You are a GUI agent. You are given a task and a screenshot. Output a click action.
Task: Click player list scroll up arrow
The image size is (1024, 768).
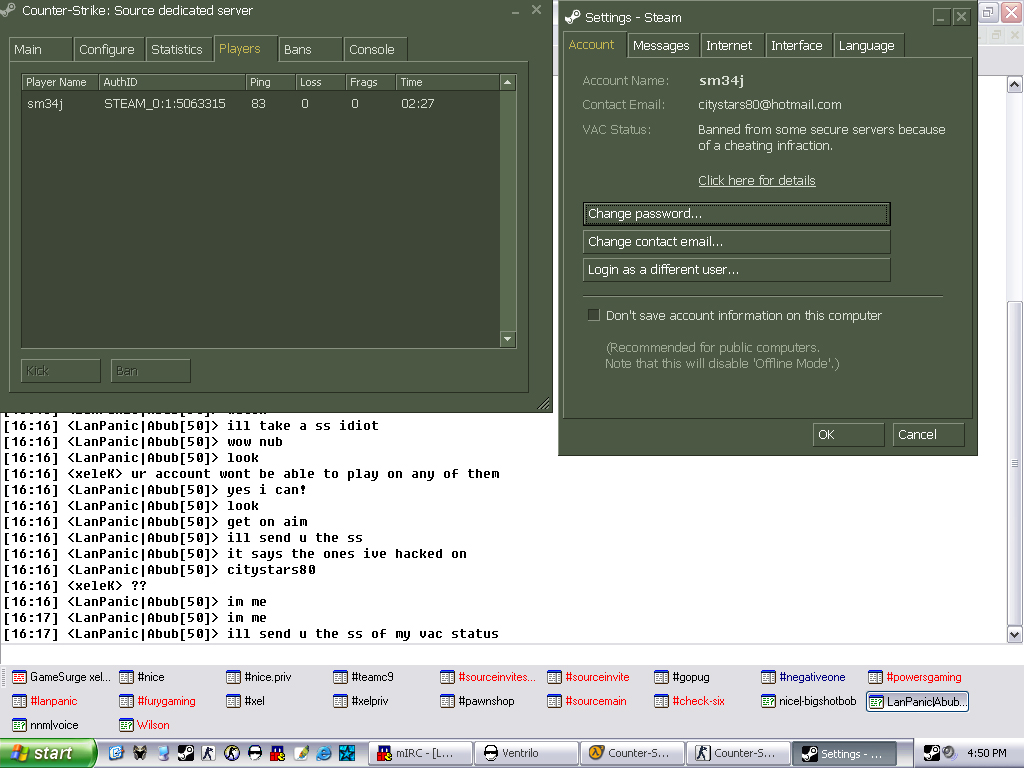coord(508,82)
